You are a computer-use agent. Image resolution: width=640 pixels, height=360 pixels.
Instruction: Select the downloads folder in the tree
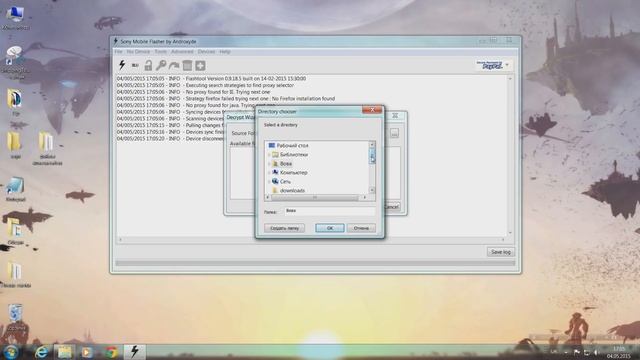coord(292,190)
